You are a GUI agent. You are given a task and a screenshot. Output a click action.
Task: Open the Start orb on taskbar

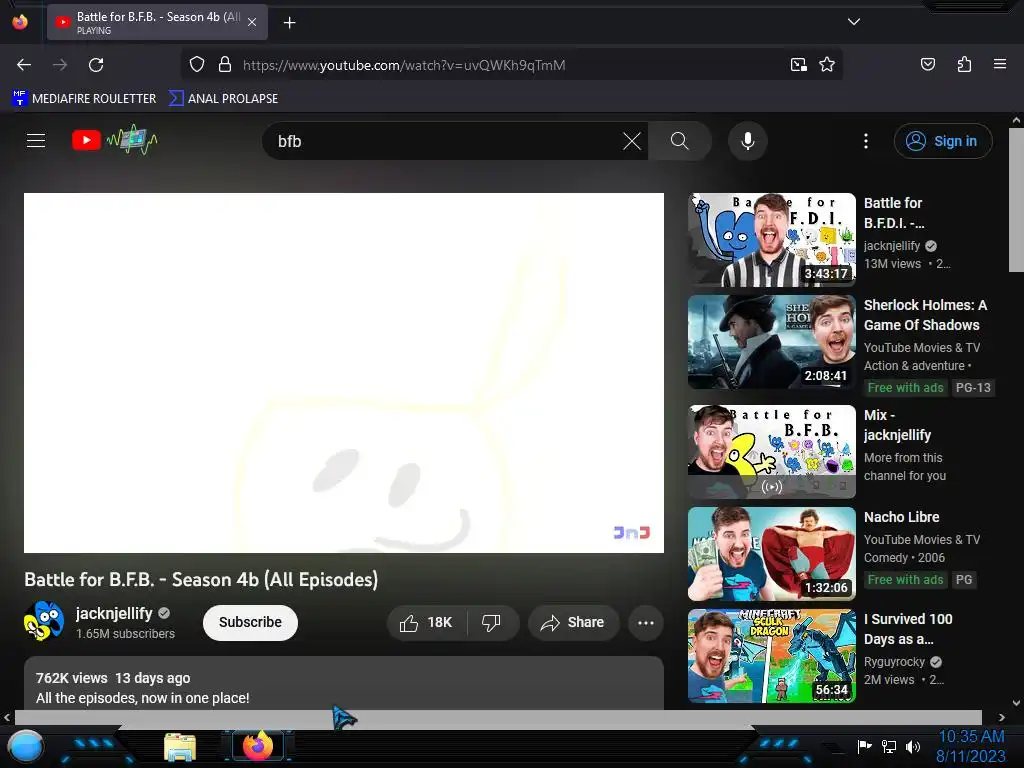tap(25, 746)
